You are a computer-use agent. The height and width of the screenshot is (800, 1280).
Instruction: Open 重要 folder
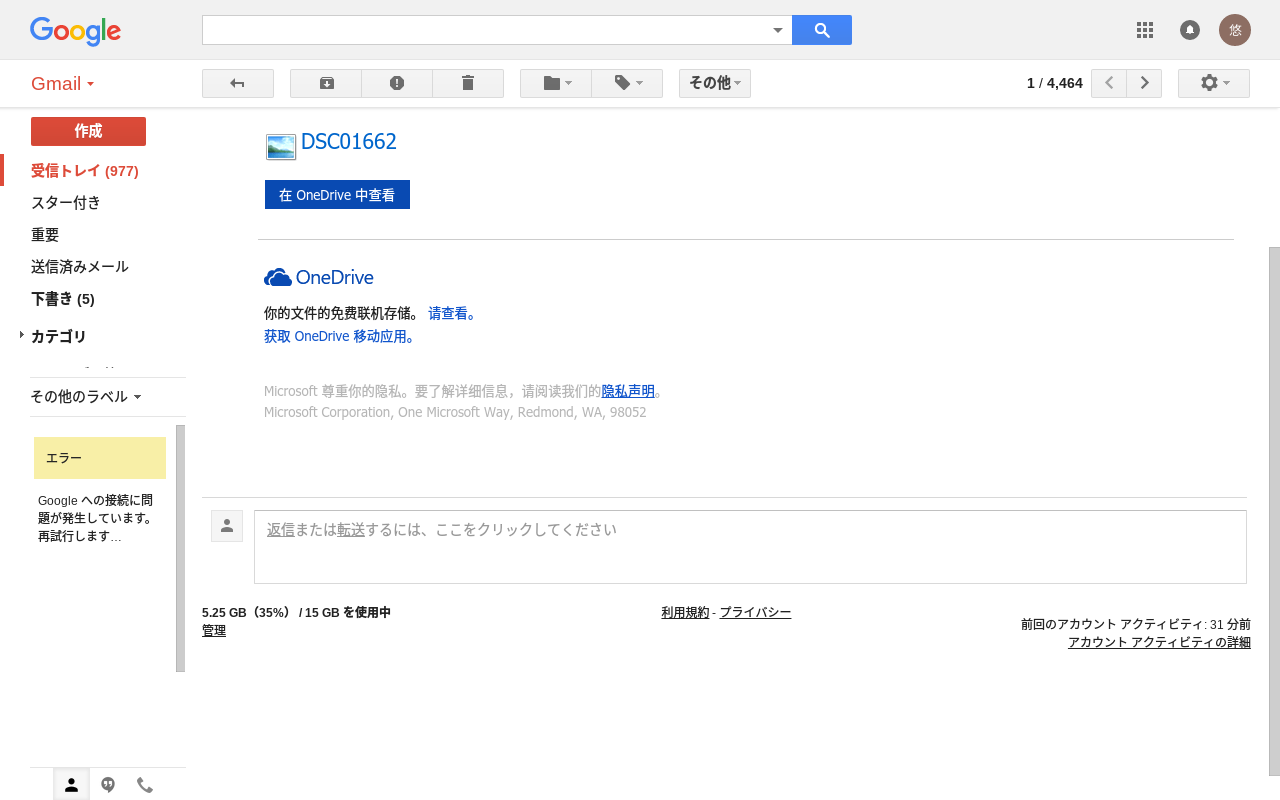click(45, 235)
